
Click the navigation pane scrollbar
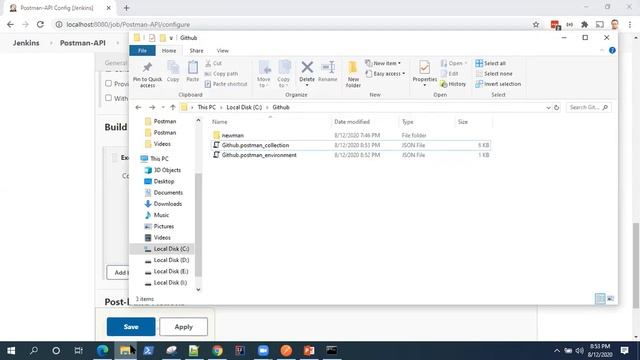198,224
